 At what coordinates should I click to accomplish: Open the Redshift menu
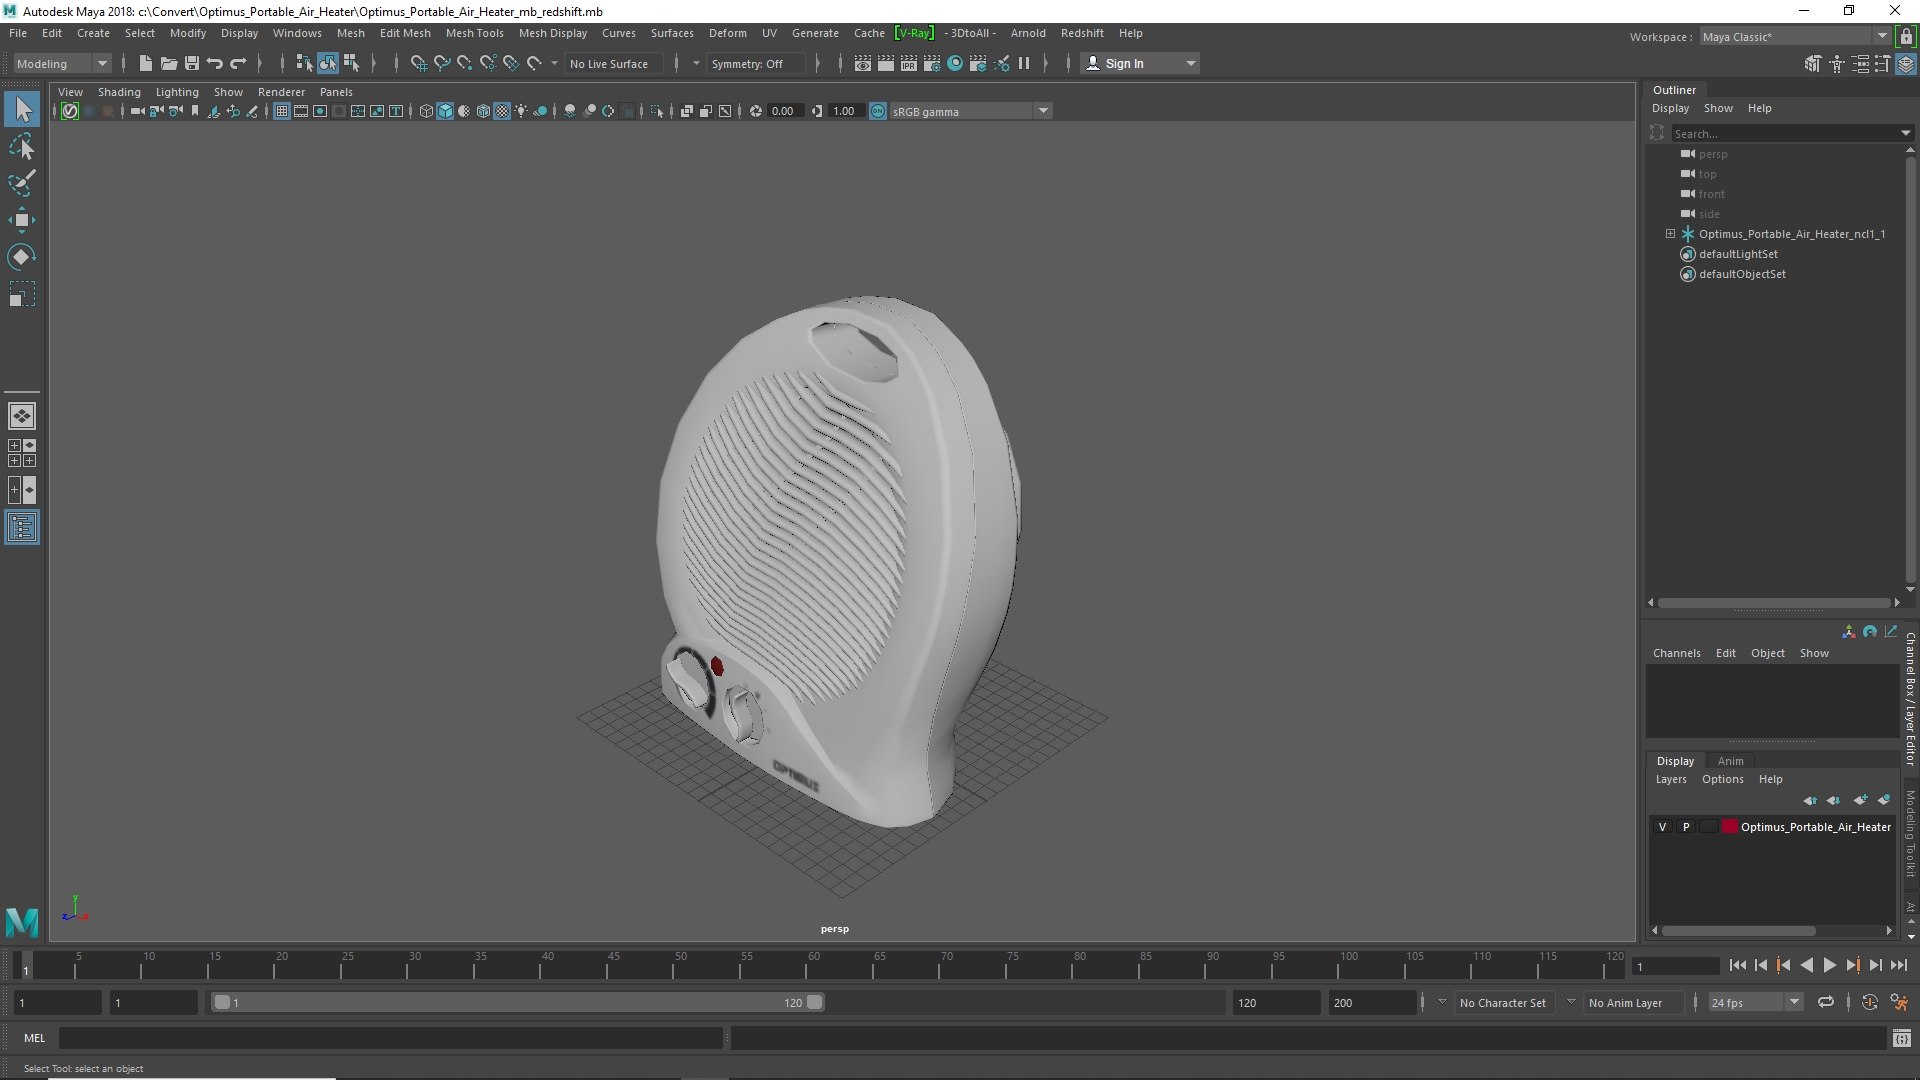pyautogui.click(x=1082, y=33)
